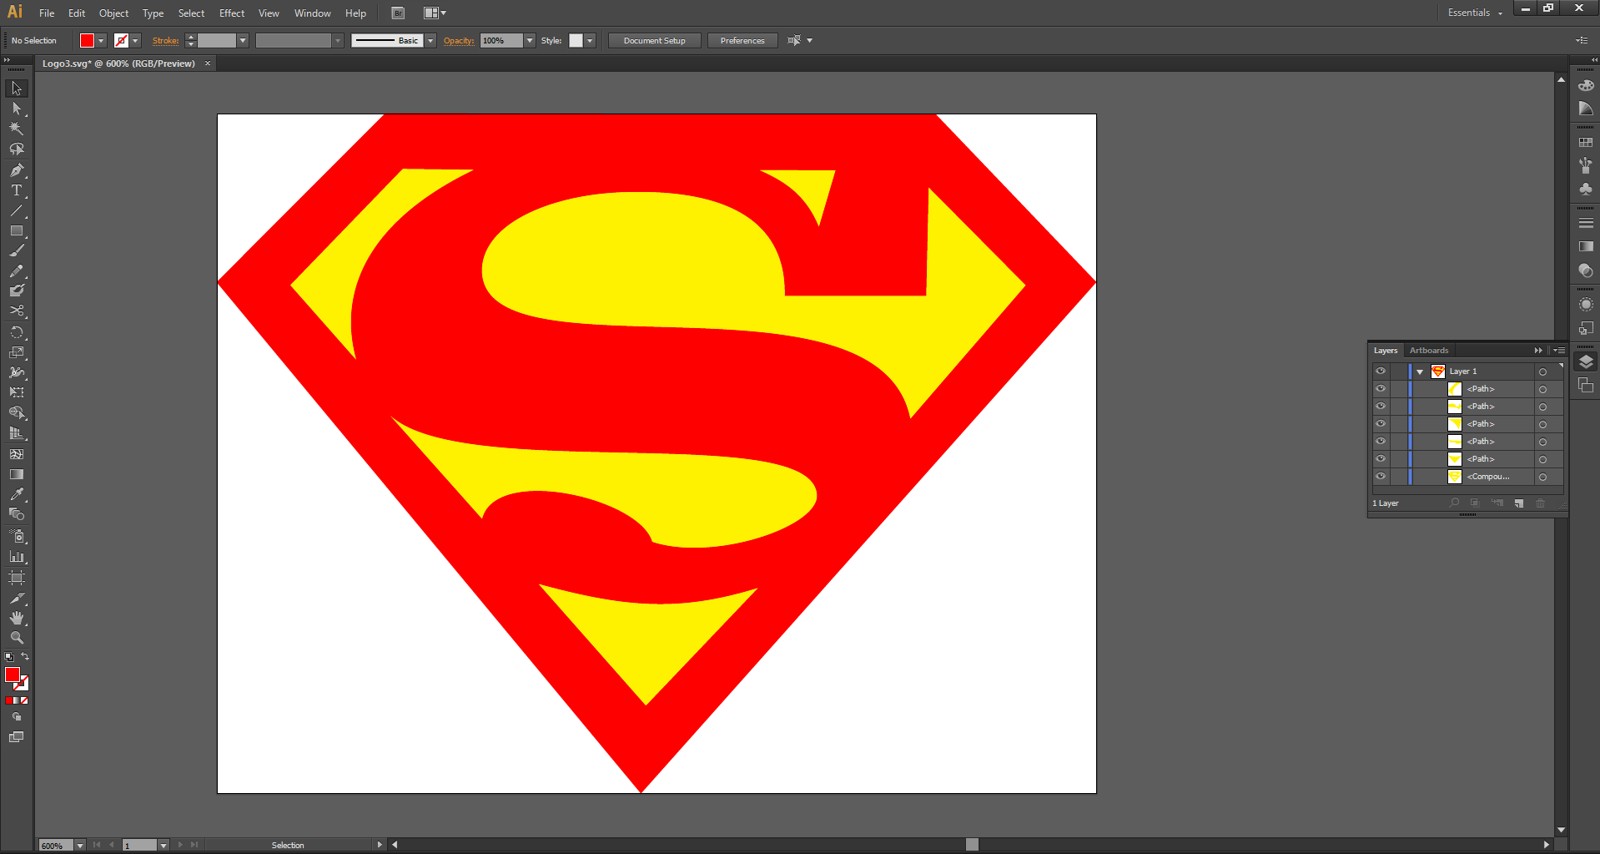
Task: Swap fill and stroke colors
Action: [x=25, y=657]
